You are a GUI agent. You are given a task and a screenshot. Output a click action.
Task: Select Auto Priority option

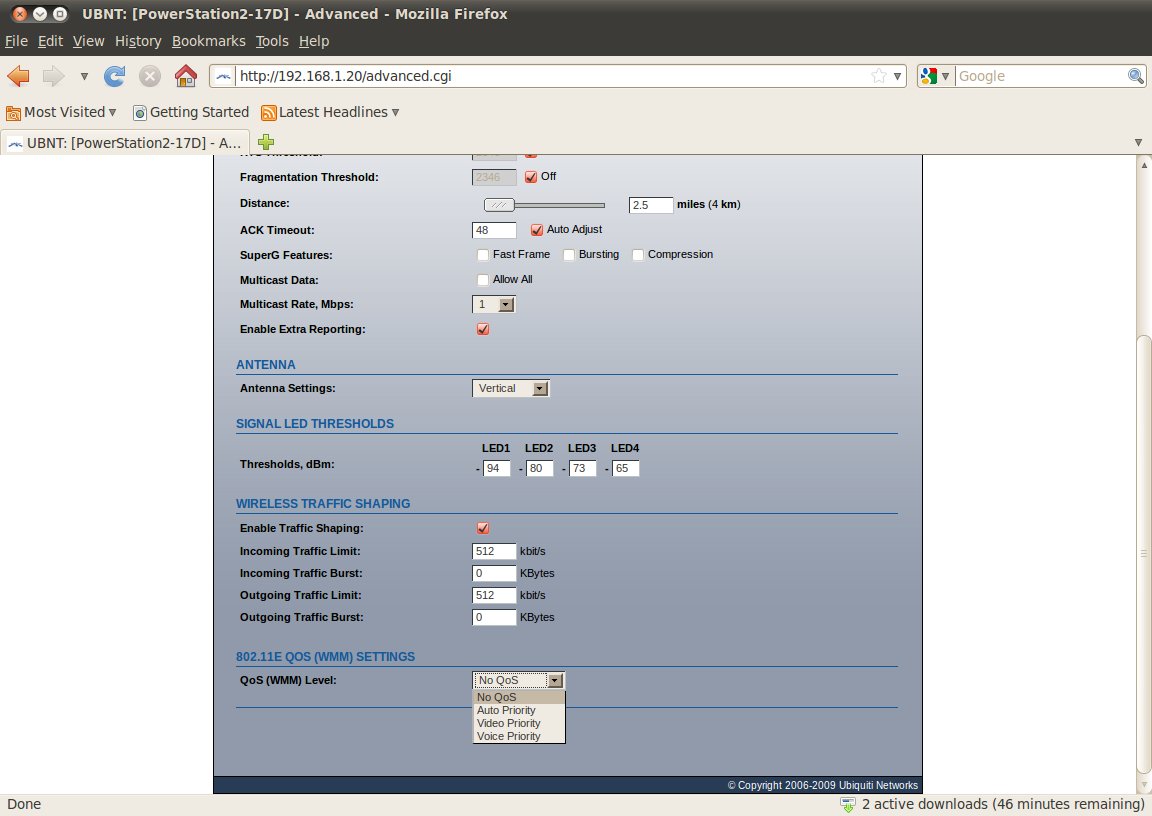point(519,710)
